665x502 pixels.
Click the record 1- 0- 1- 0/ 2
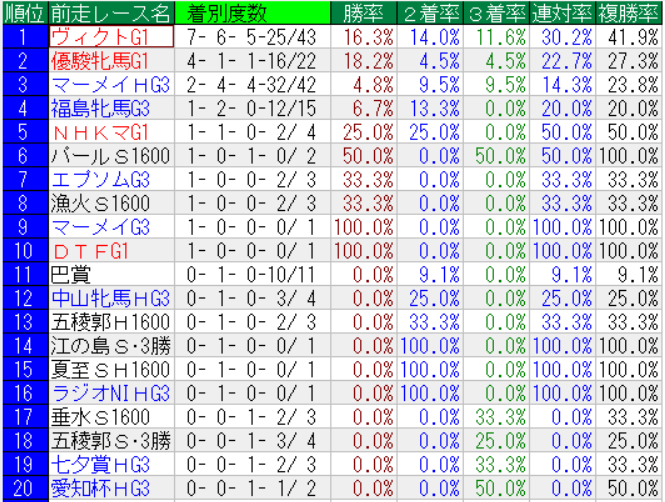(x=252, y=156)
